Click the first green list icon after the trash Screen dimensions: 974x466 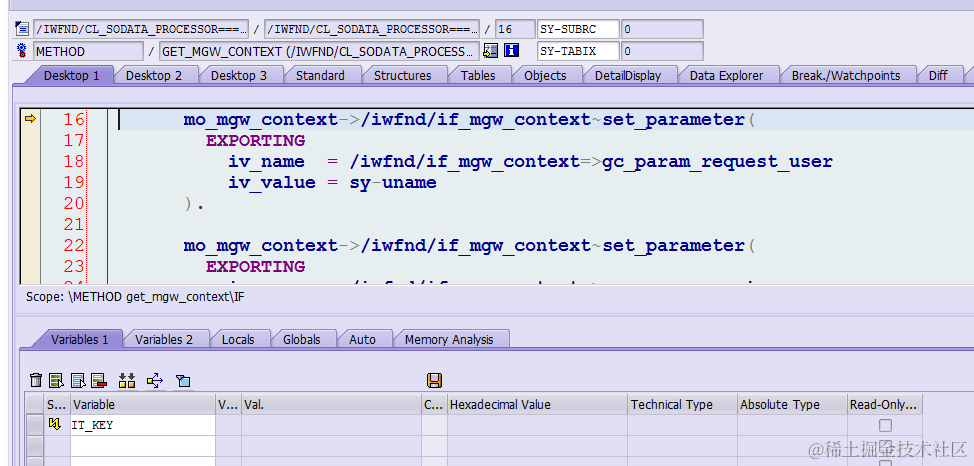(57, 380)
